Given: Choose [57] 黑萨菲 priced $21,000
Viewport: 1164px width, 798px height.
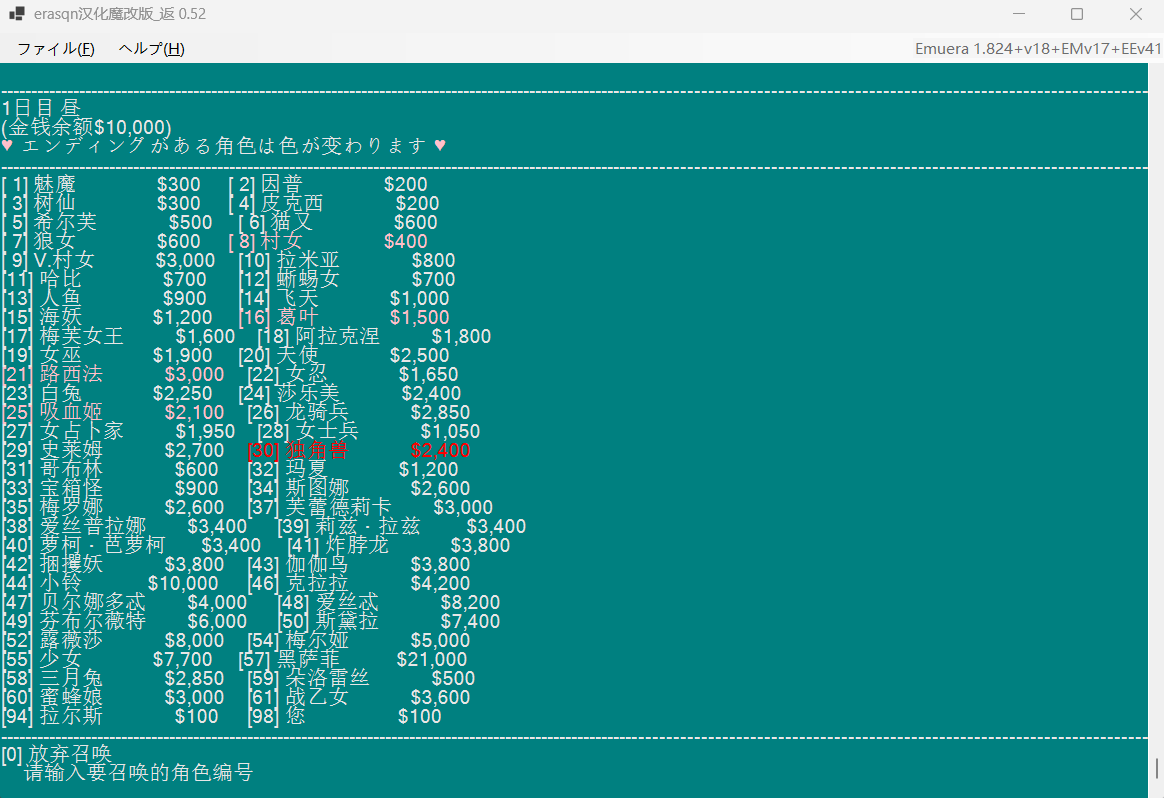Looking at the screenshot, I should pyautogui.click(x=353, y=659).
